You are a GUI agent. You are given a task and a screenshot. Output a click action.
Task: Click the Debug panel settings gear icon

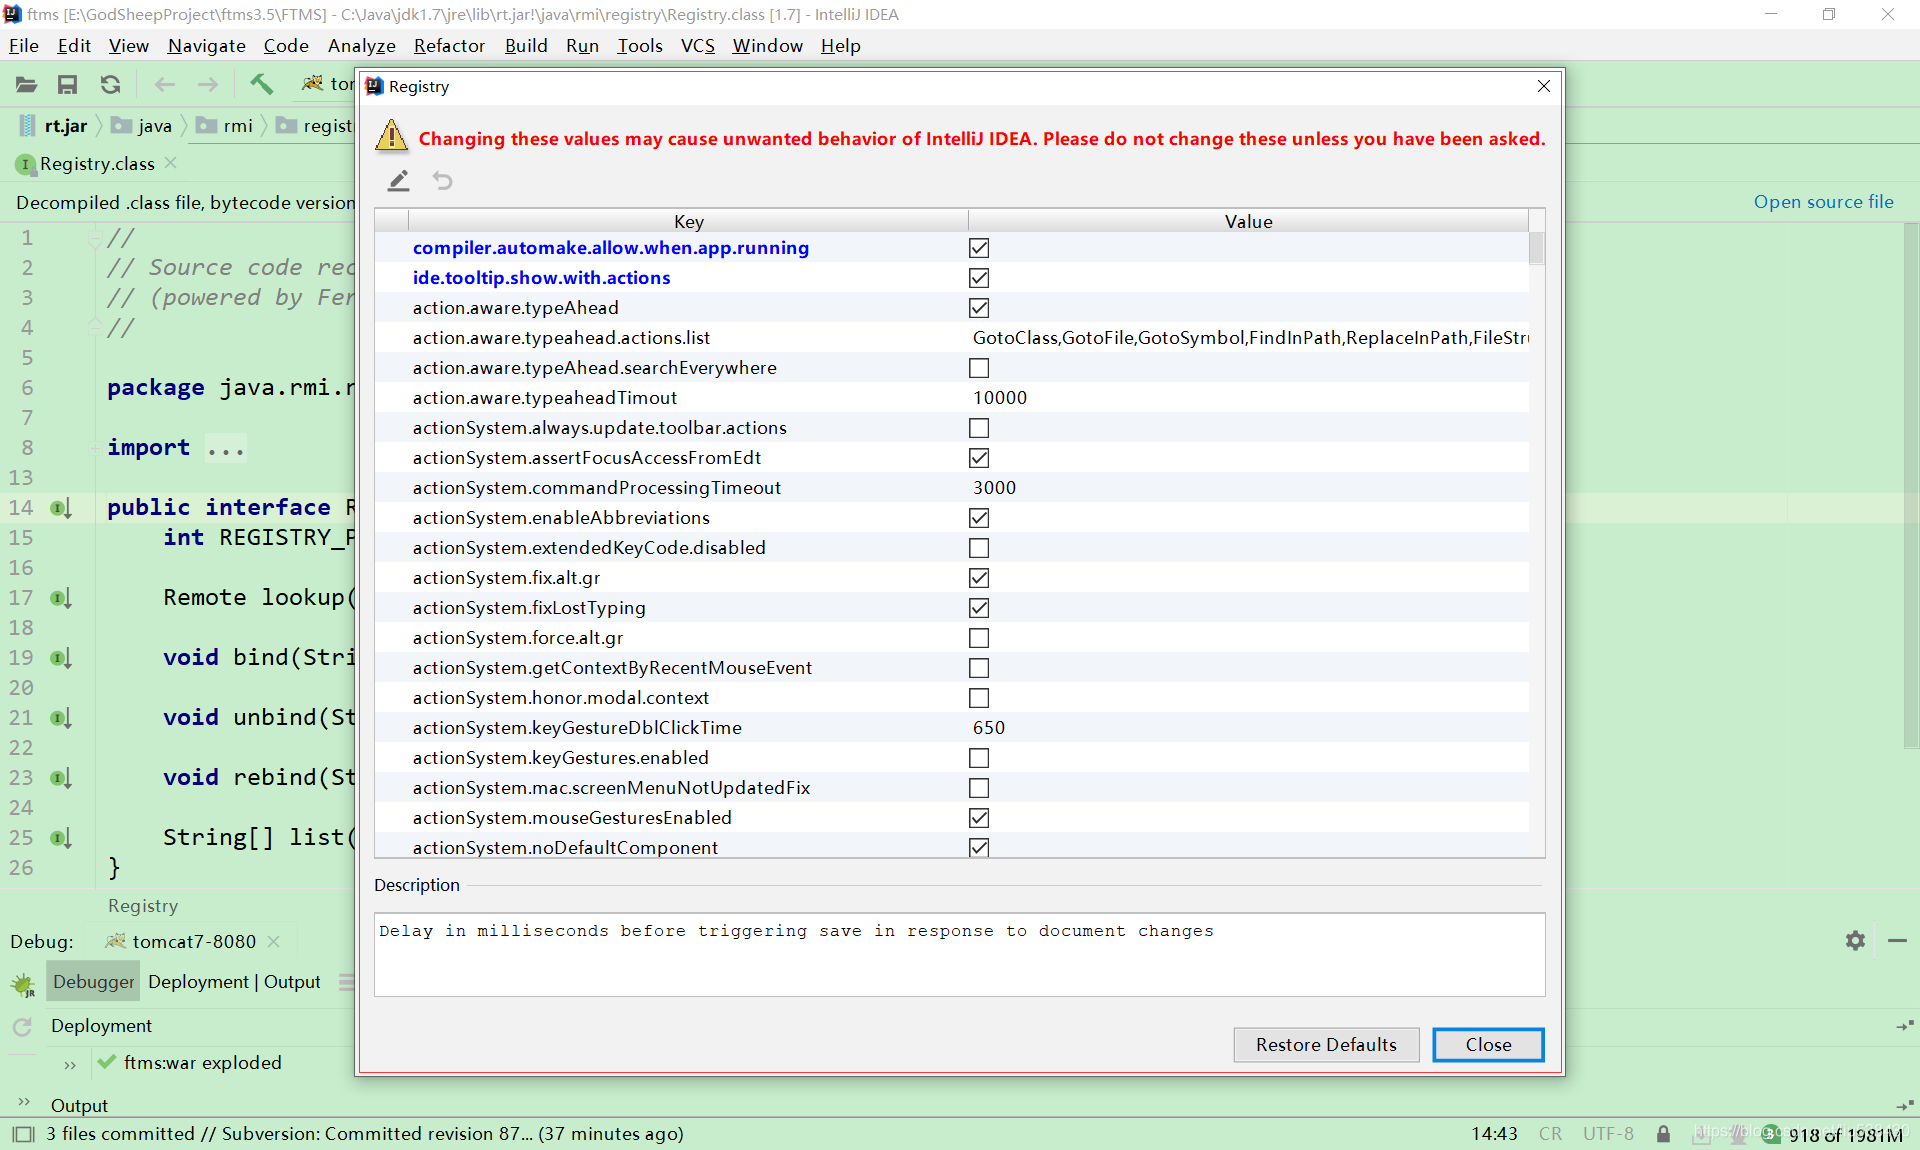1855,941
